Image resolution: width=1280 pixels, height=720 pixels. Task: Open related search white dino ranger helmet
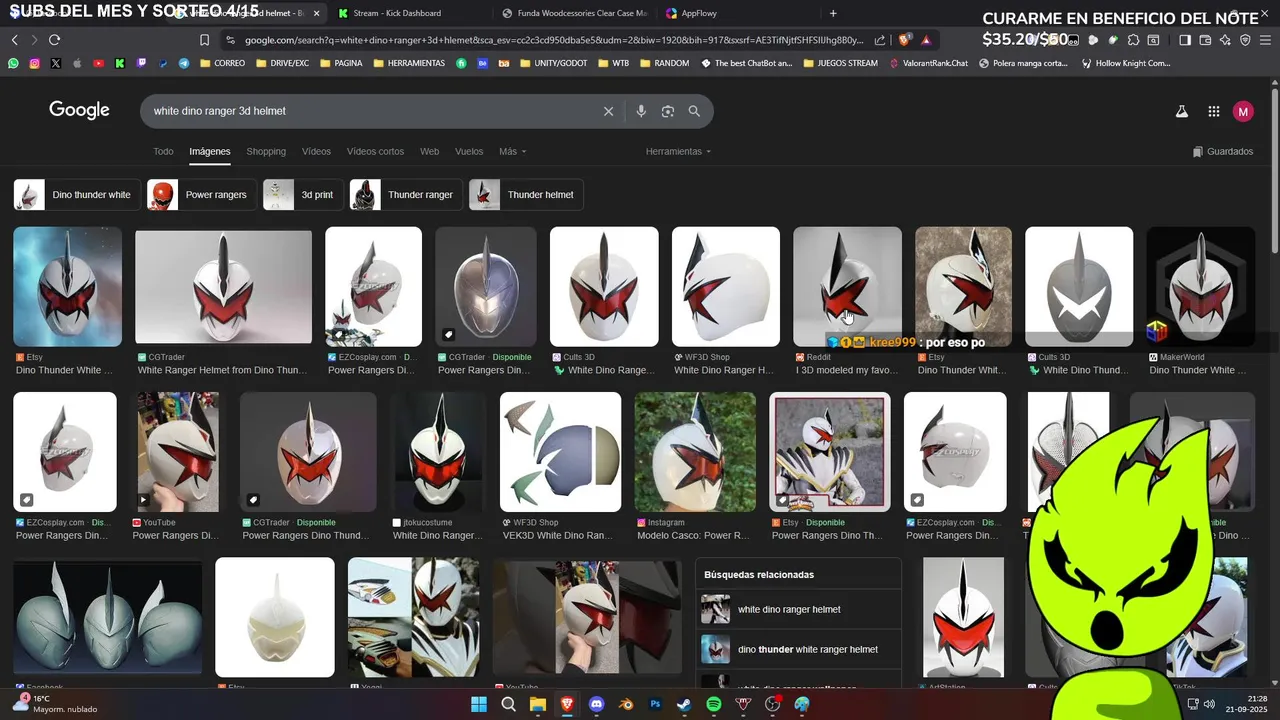point(798,609)
